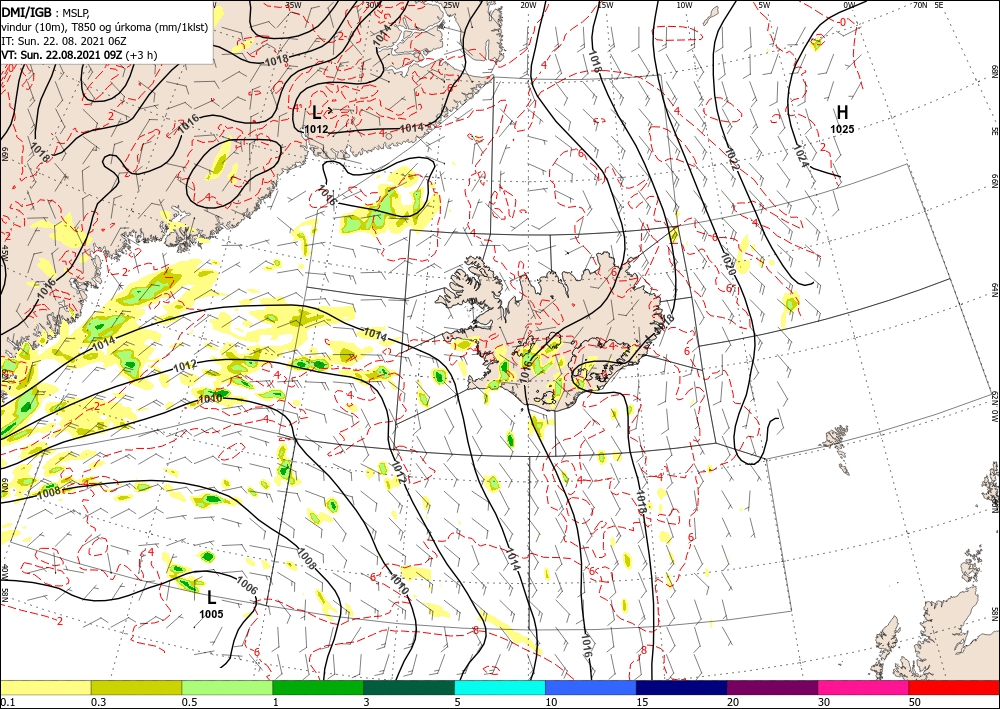This screenshot has width=1000, height=709.
Task: Click the 68N latitude label
Action: tap(994, 71)
